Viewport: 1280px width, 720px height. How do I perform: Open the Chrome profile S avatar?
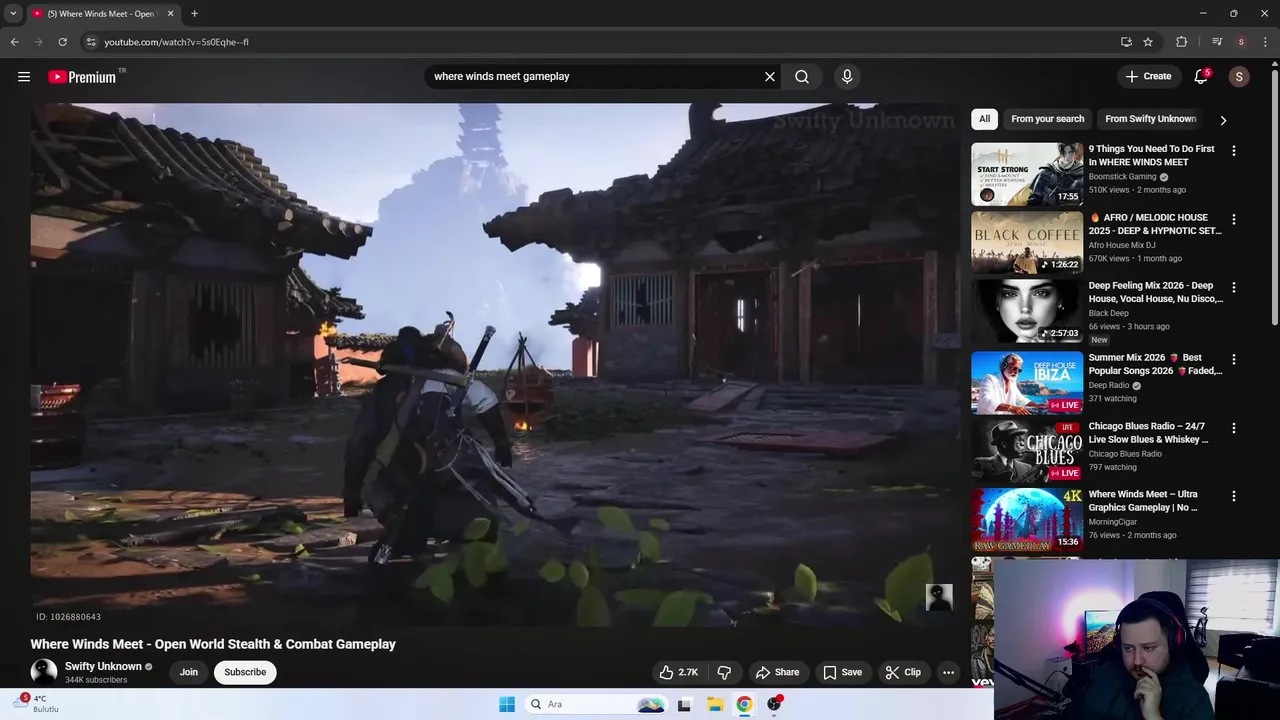click(x=1241, y=42)
